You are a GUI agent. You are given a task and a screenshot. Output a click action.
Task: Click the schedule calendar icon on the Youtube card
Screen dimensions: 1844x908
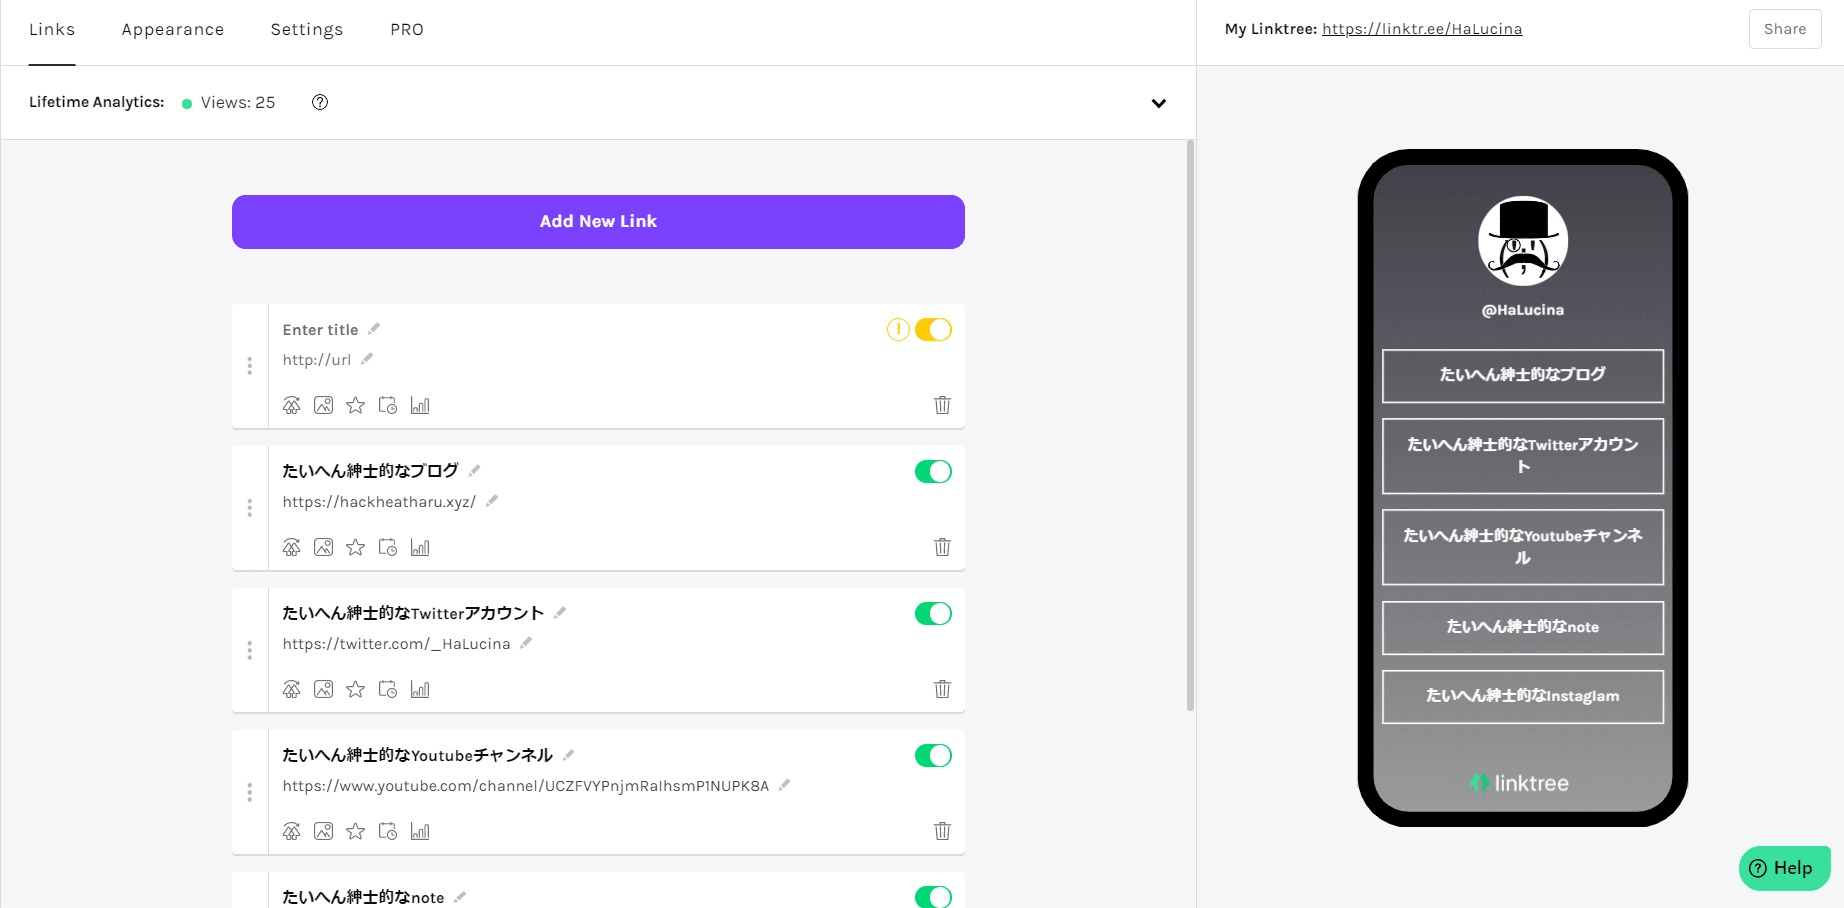[x=388, y=831]
